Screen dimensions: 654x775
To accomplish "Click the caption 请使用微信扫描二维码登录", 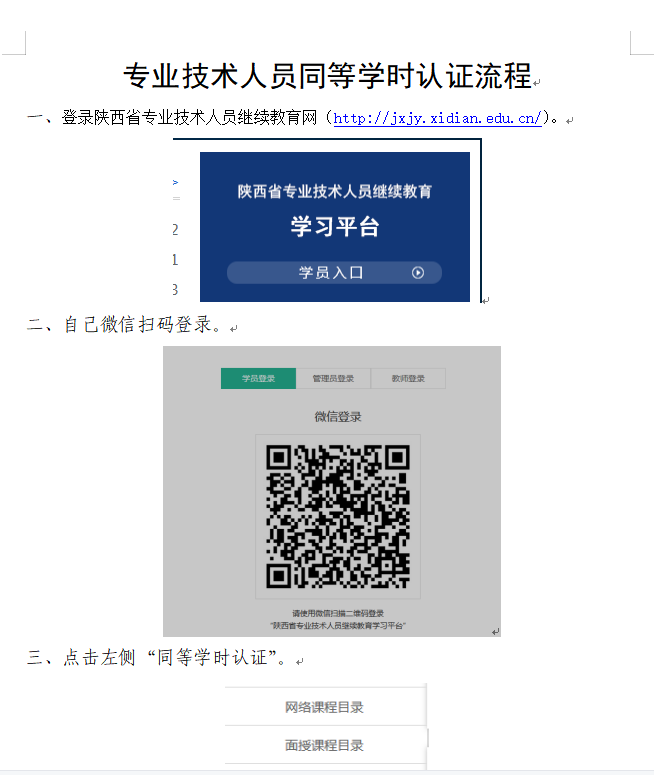I will tap(338, 613).
